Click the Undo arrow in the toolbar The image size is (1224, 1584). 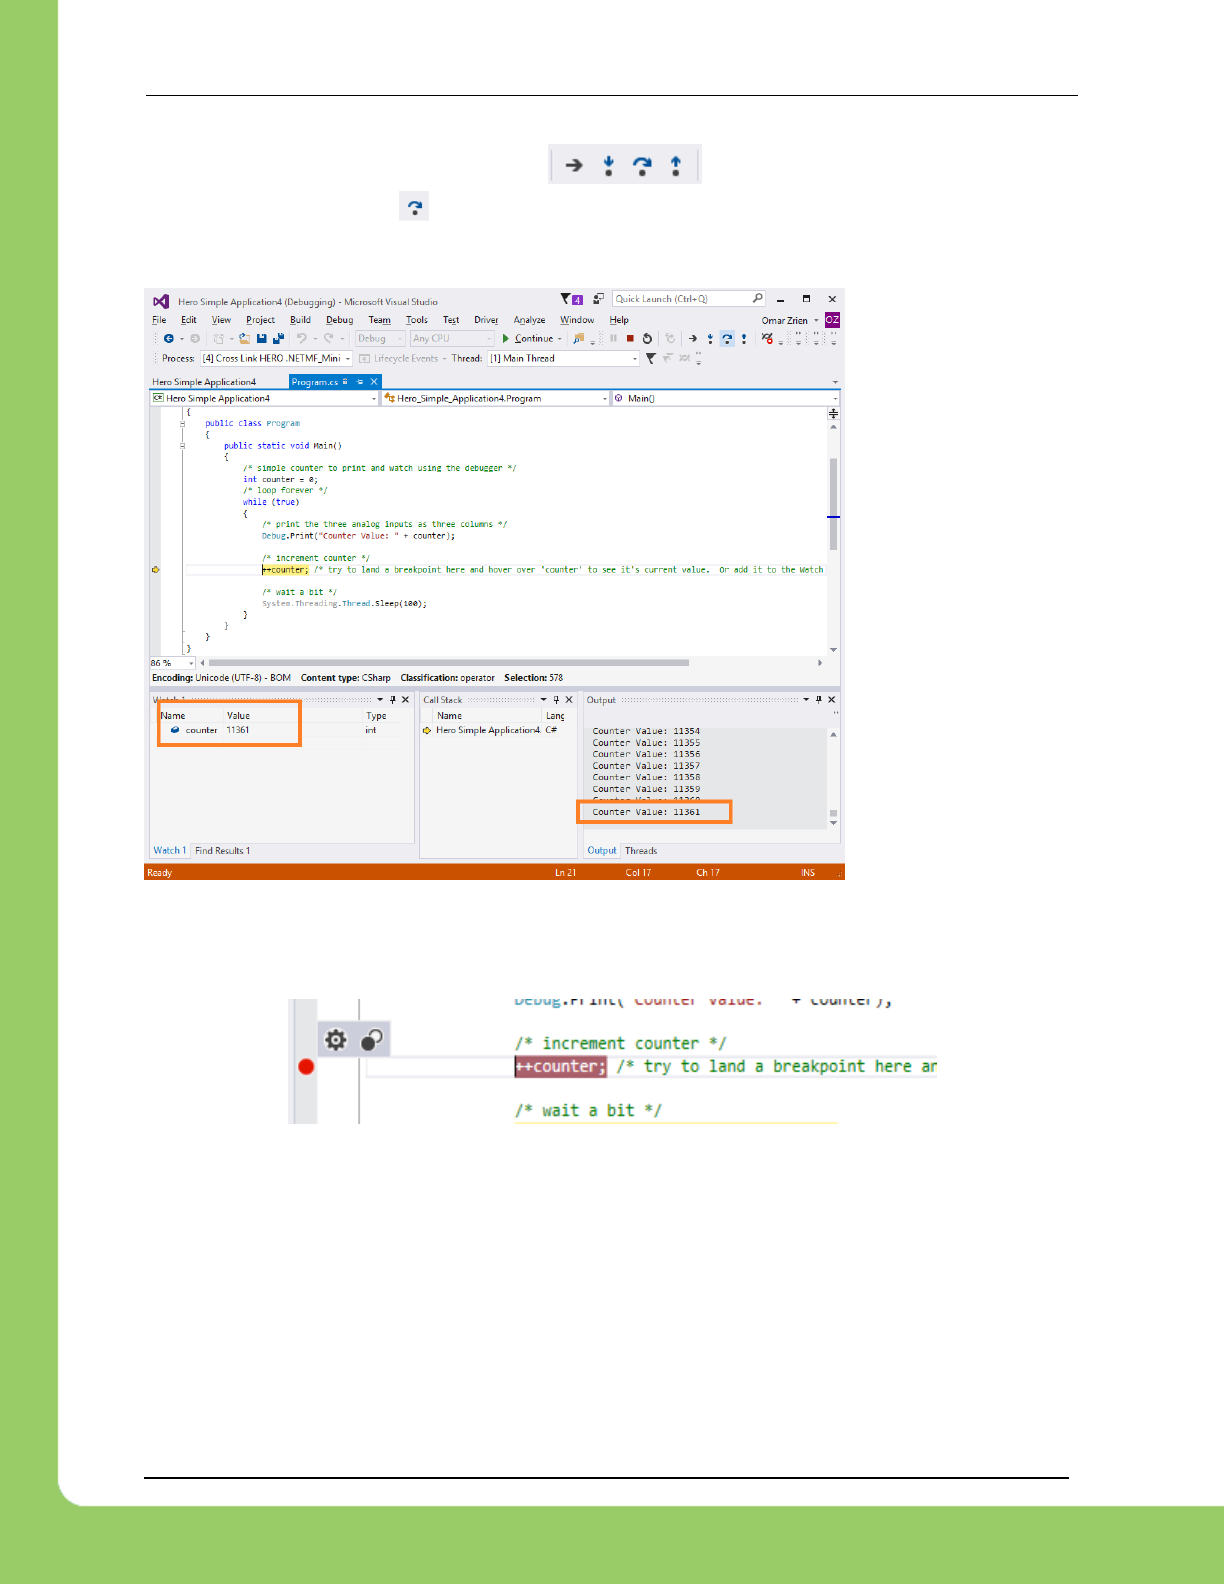tap(301, 339)
